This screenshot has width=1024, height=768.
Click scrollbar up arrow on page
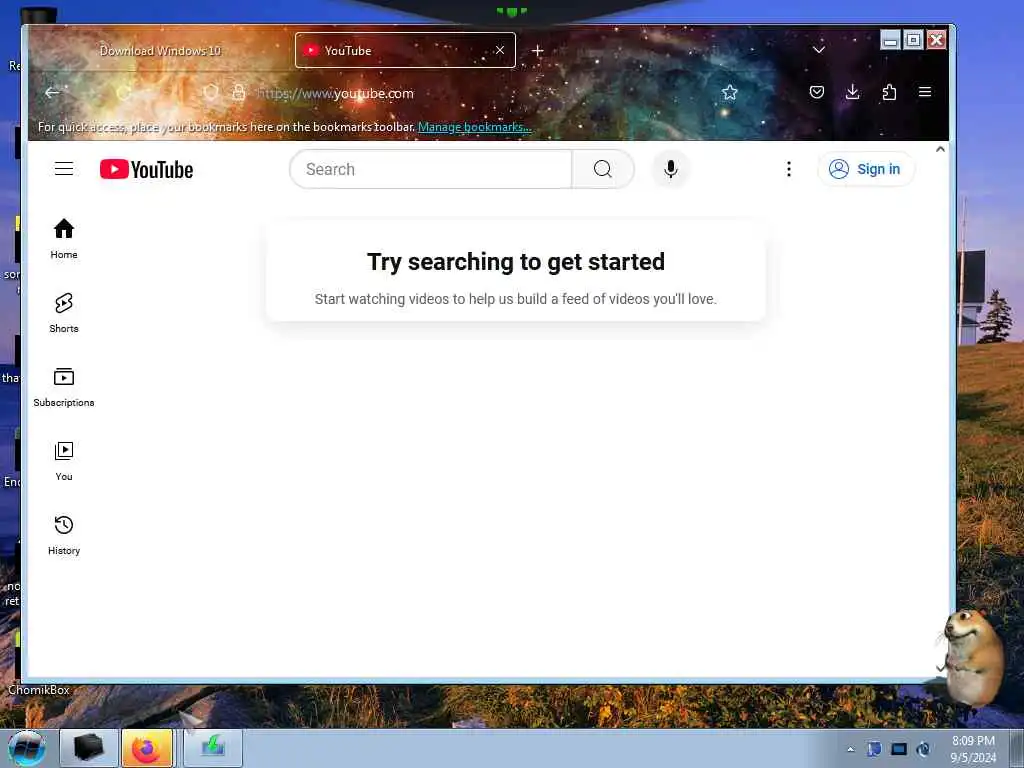pos(940,150)
